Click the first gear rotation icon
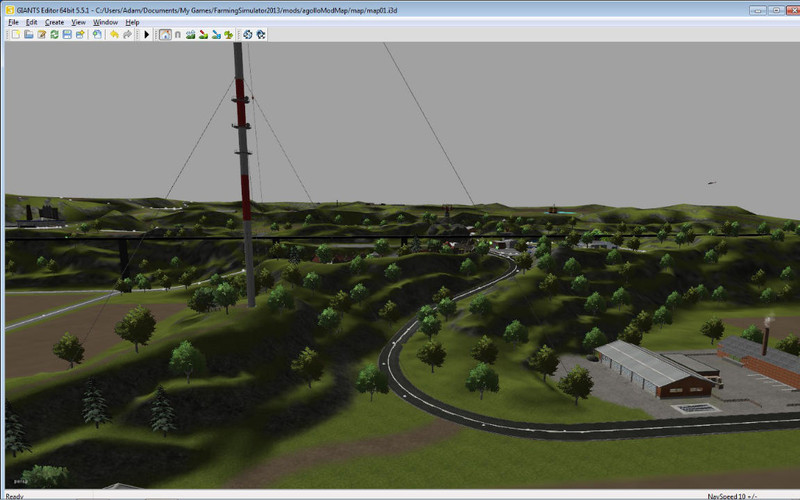This screenshot has width=800, height=500. click(247, 34)
